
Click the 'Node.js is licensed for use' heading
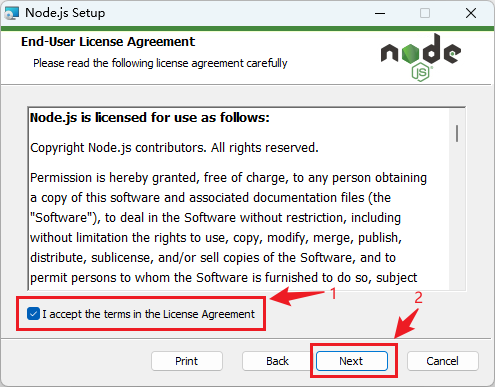[x=150, y=118]
